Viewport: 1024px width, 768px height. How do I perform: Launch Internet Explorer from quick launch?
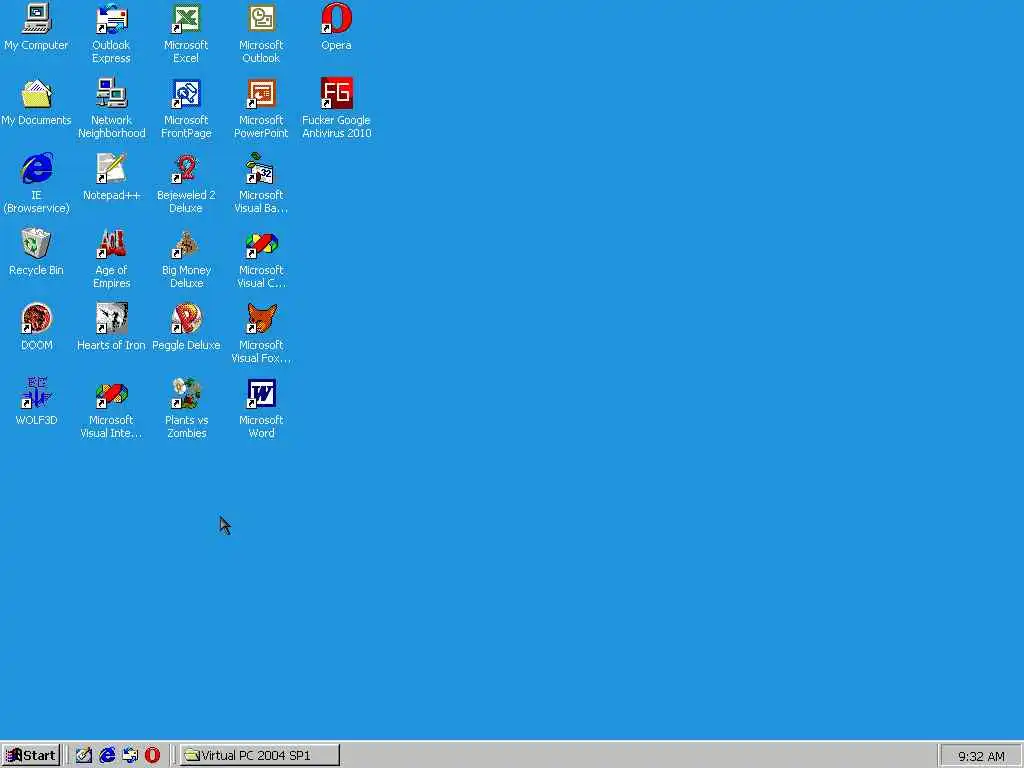click(x=106, y=756)
